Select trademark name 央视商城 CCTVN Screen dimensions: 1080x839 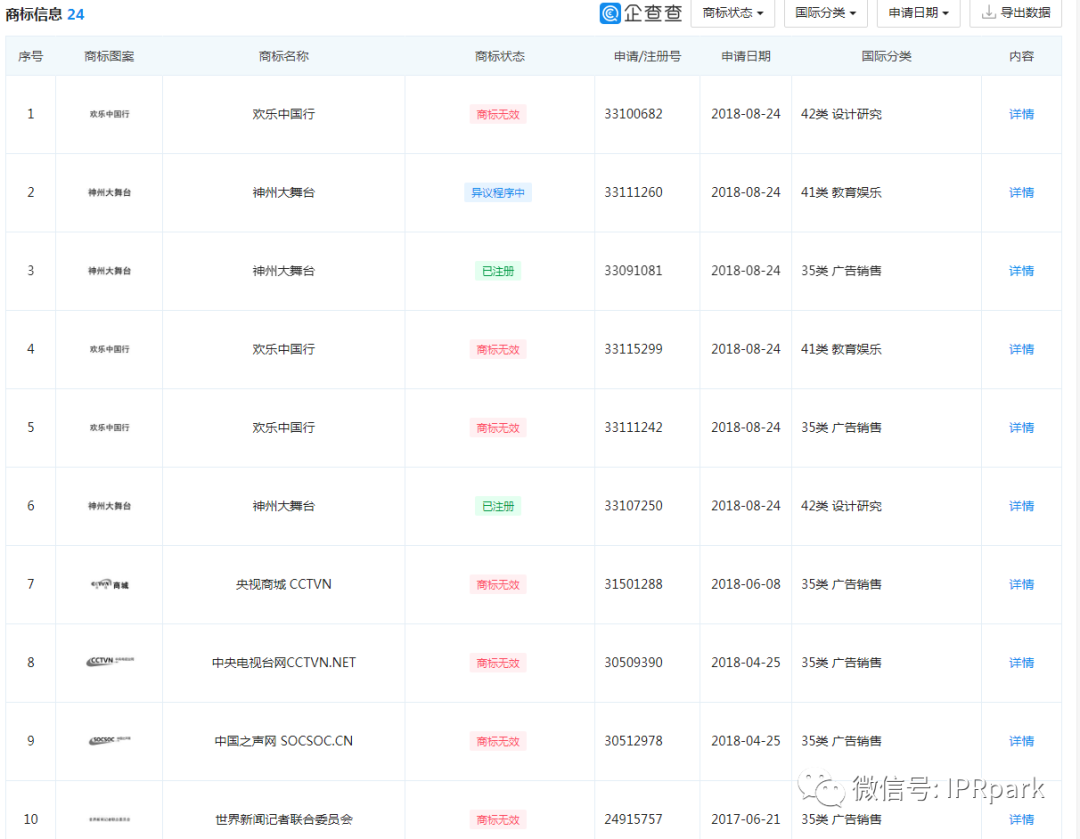point(284,585)
